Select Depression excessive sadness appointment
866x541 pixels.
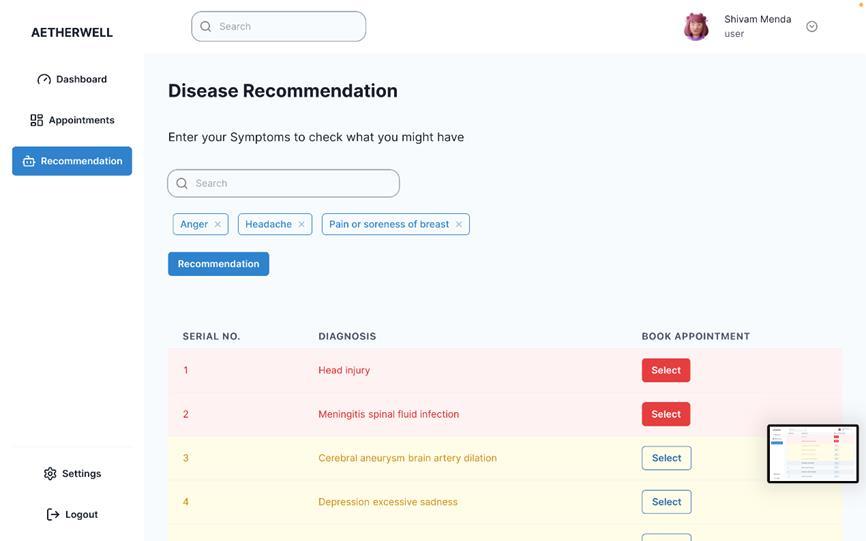pyautogui.click(x=666, y=502)
